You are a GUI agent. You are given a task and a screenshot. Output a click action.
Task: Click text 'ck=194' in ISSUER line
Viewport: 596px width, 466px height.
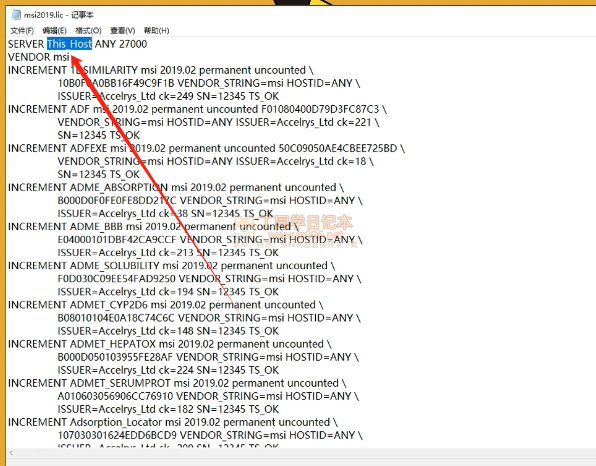(176, 292)
